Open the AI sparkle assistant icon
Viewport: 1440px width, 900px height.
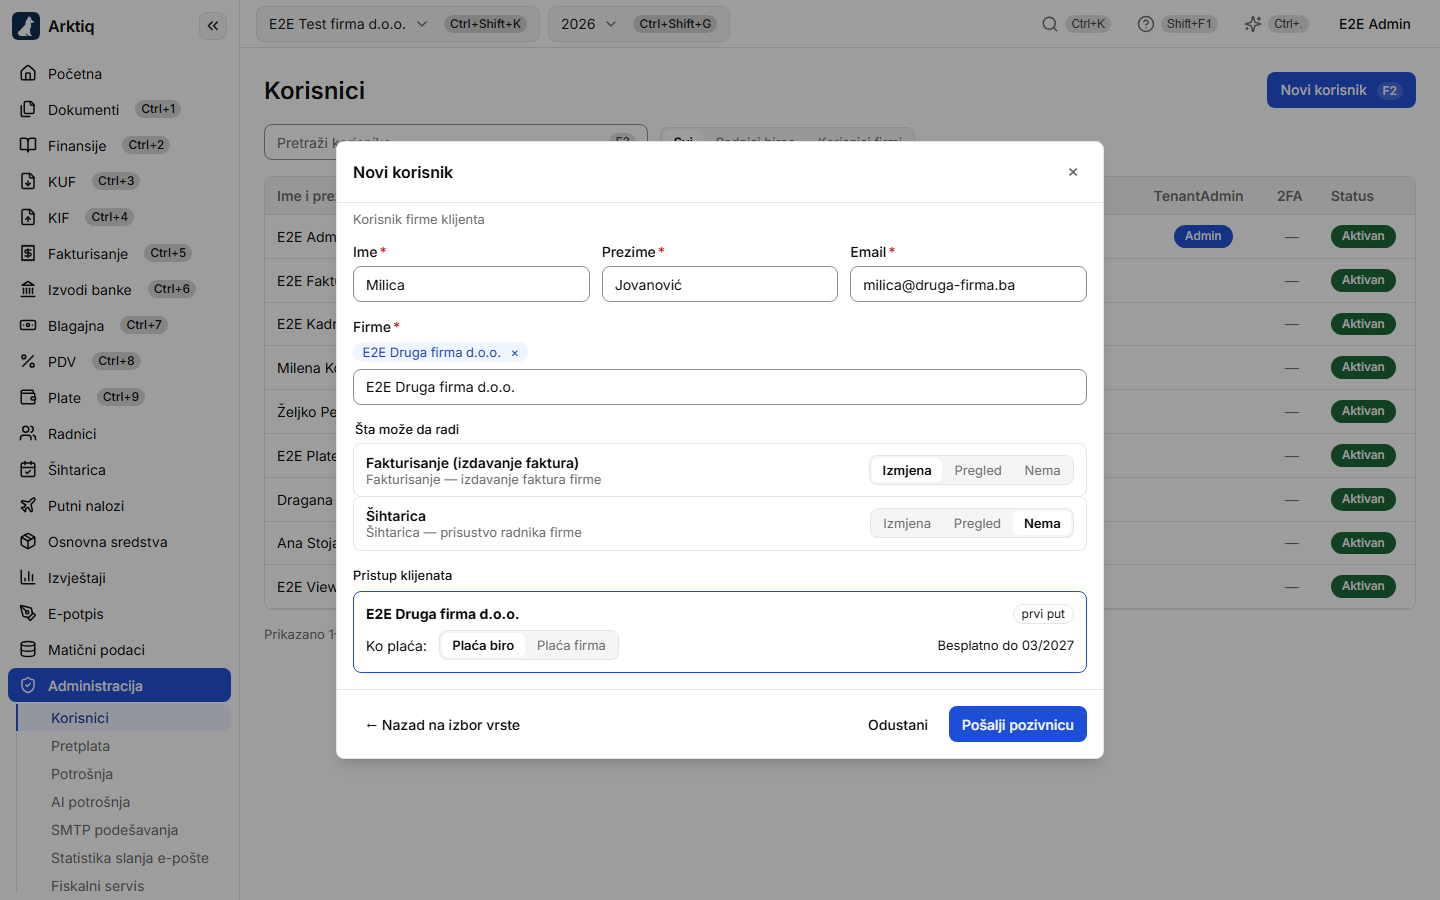pyautogui.click(x=1252, y=24)
